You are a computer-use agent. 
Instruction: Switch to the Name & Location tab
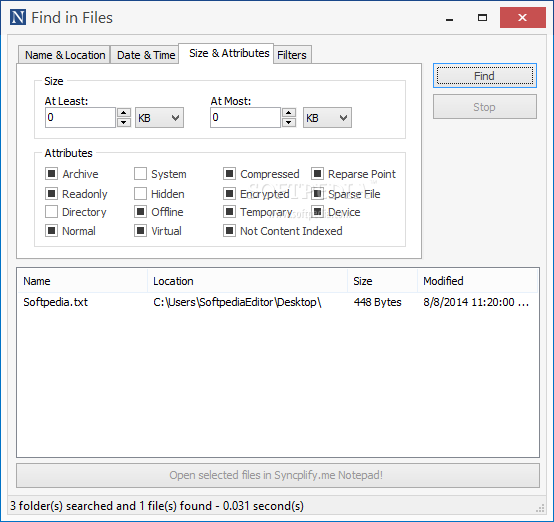coord(65,55)
